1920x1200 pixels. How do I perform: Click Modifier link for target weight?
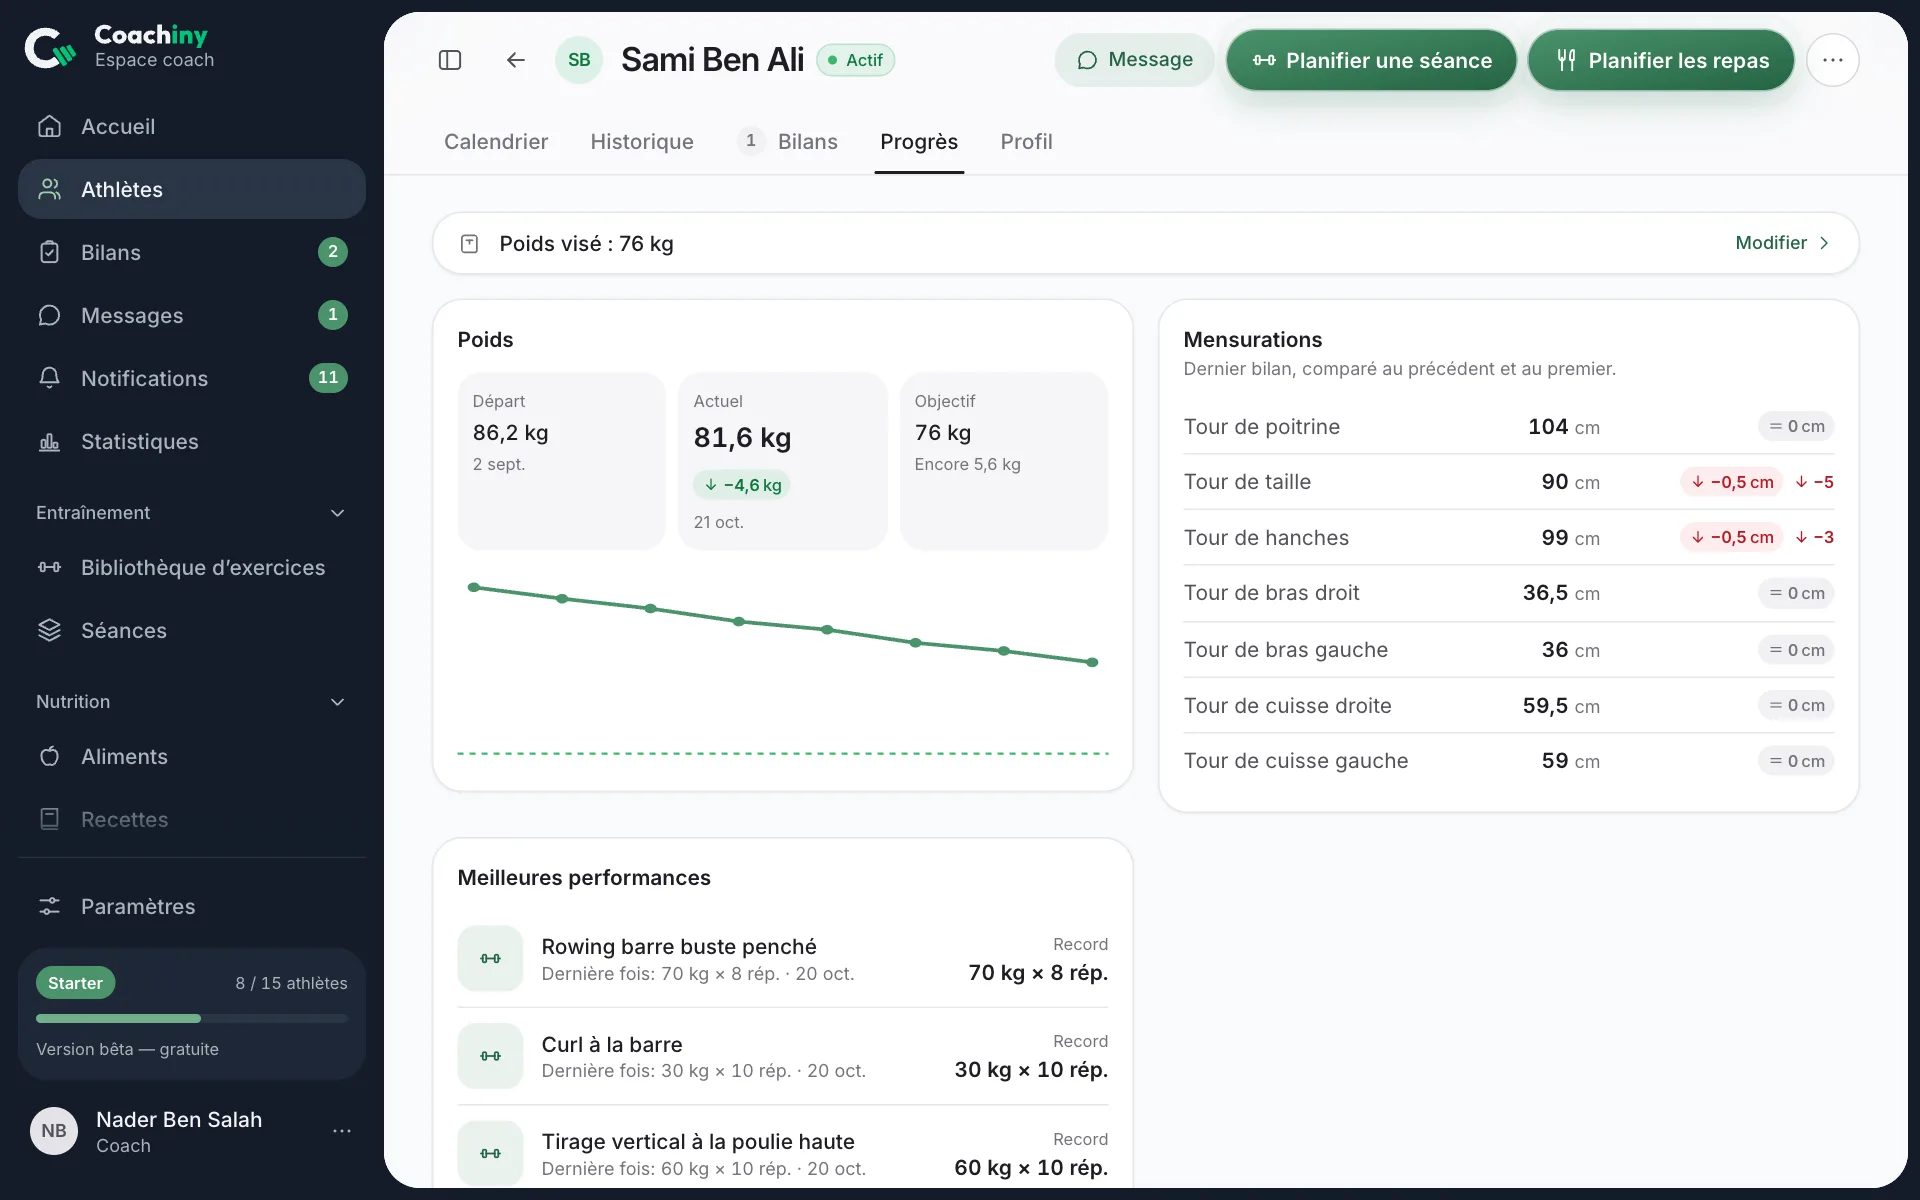(1782, 243)
